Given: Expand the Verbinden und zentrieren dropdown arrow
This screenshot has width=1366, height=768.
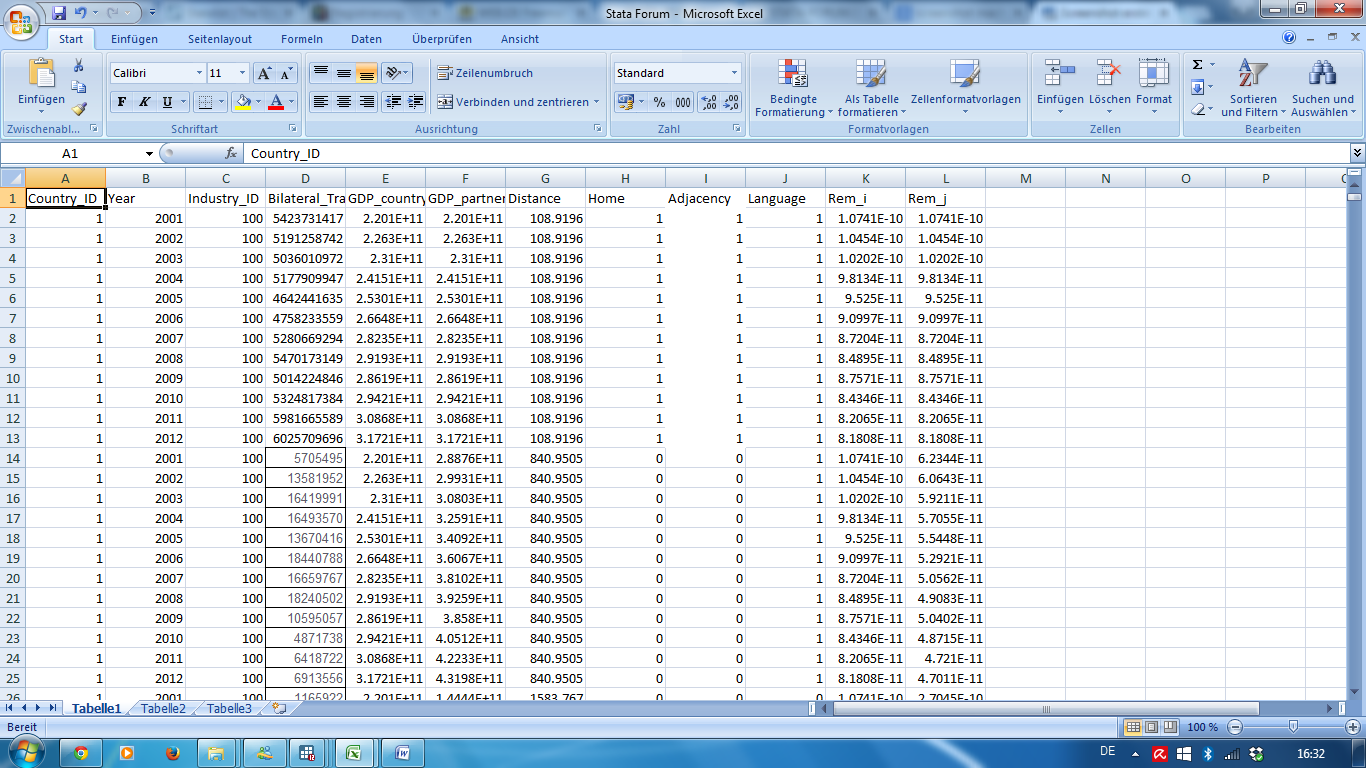Looking at the screenshot, I should pyautogui.click(x=597, y=102).
